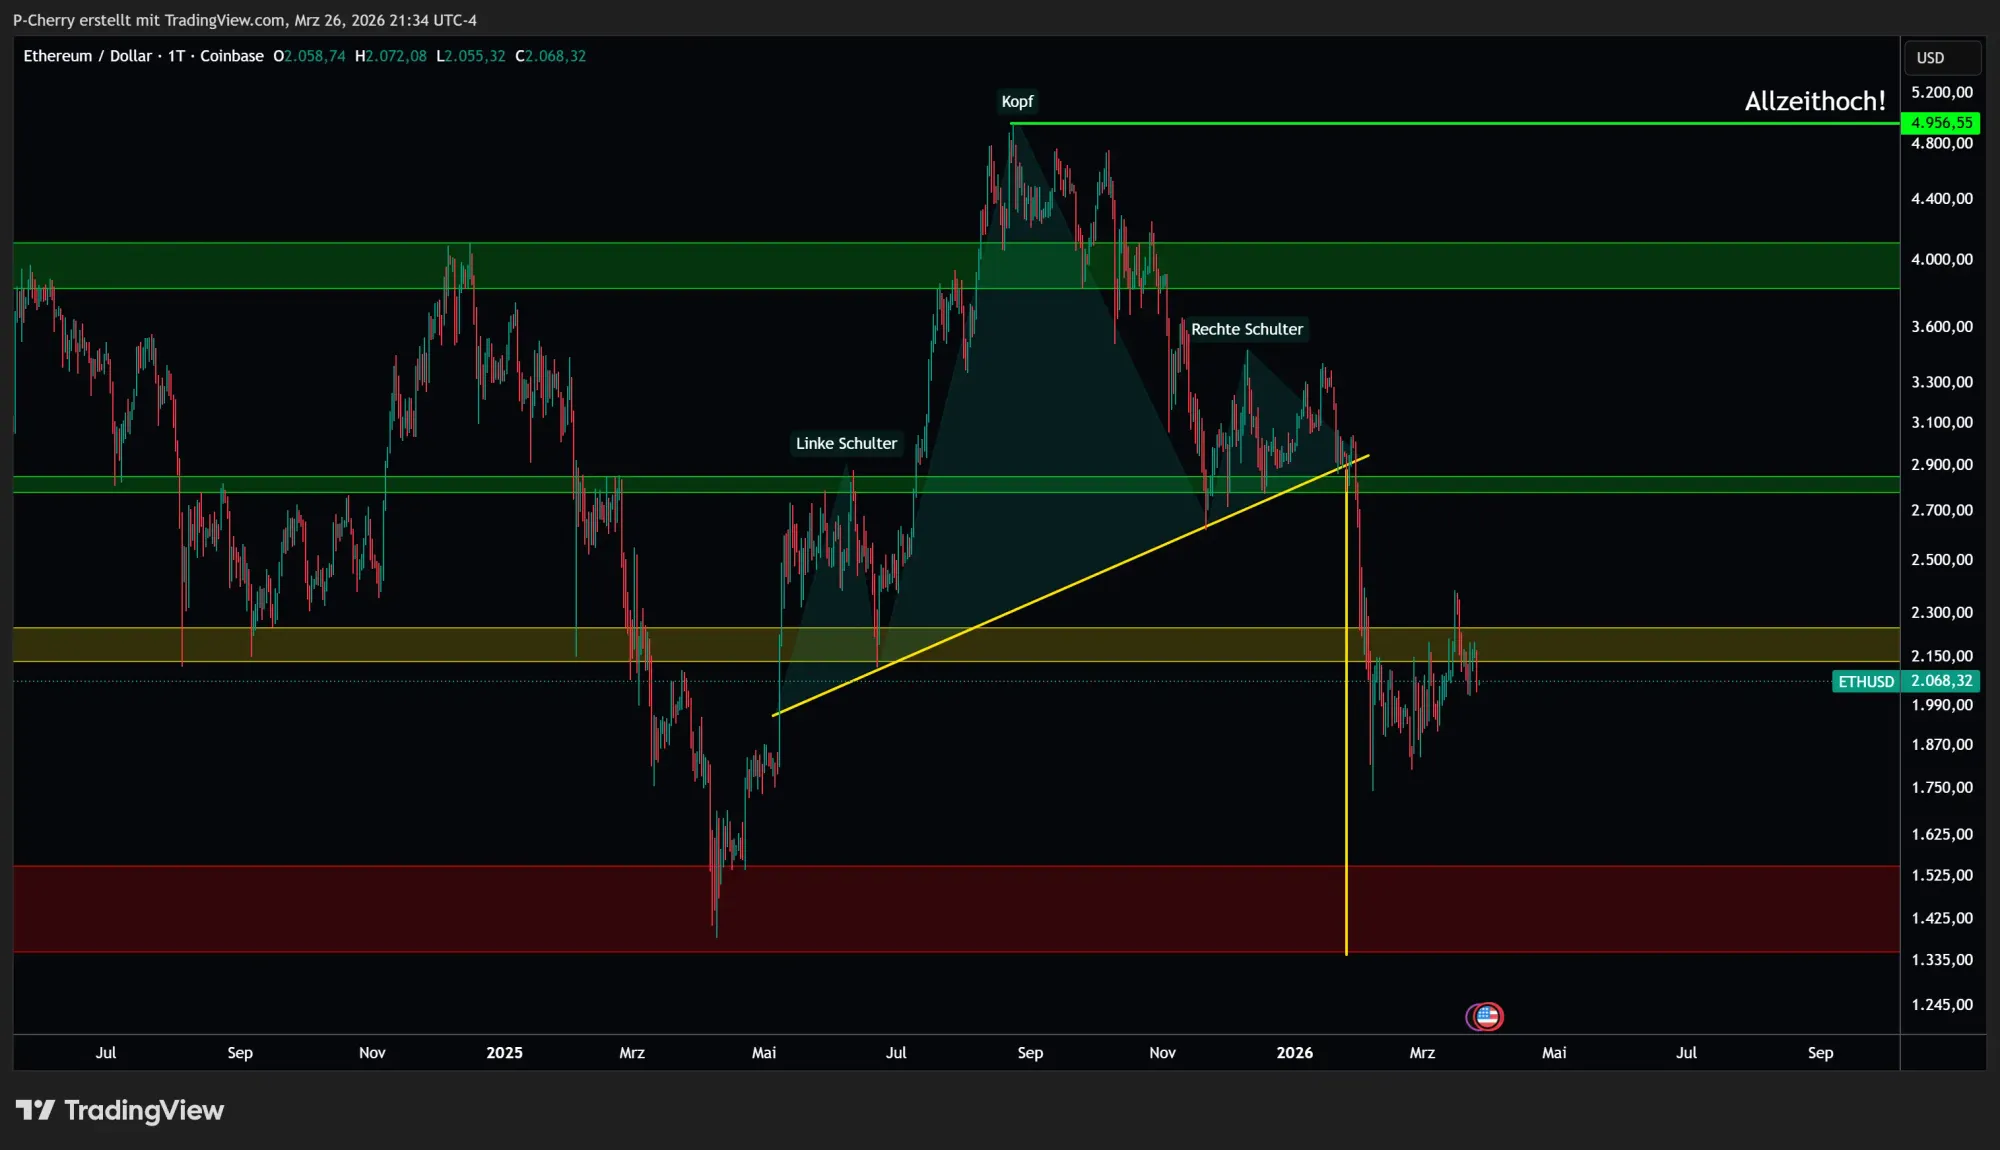Click the US flag economic event icon
The image size is (2000, 1150).
click(1487, 1016)
